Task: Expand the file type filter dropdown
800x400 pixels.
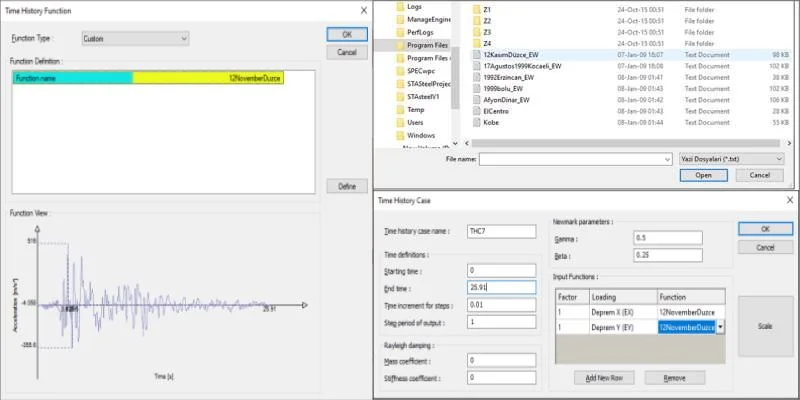Action: (x=732, y=160)
